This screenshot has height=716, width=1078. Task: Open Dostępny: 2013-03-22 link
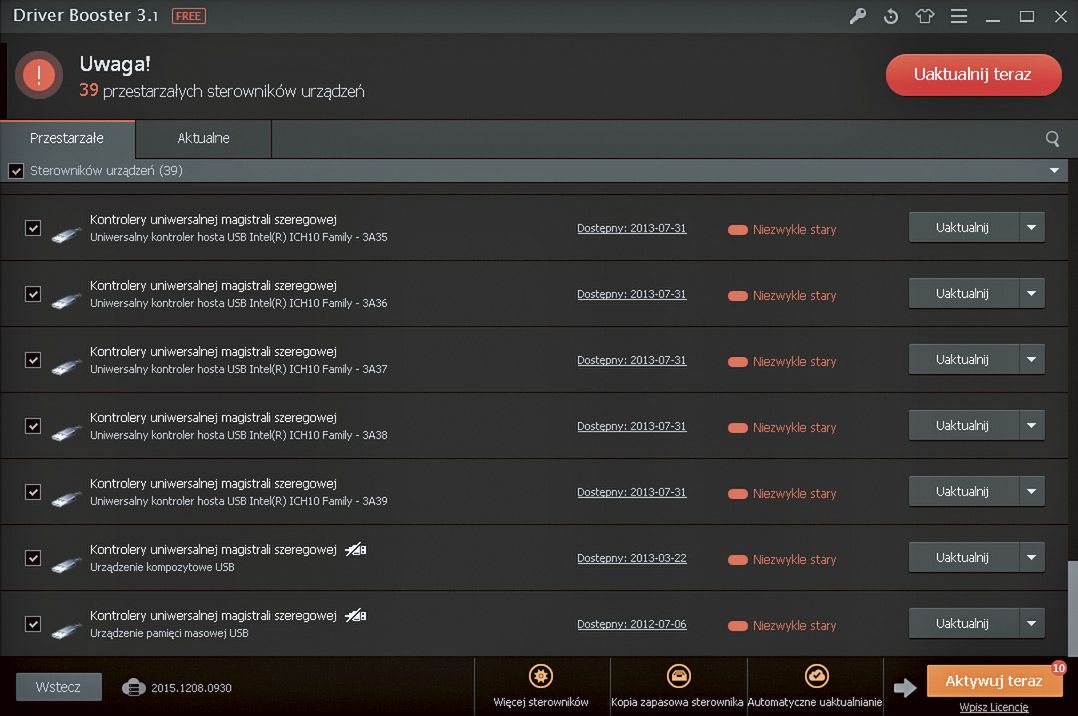point(632,558)
